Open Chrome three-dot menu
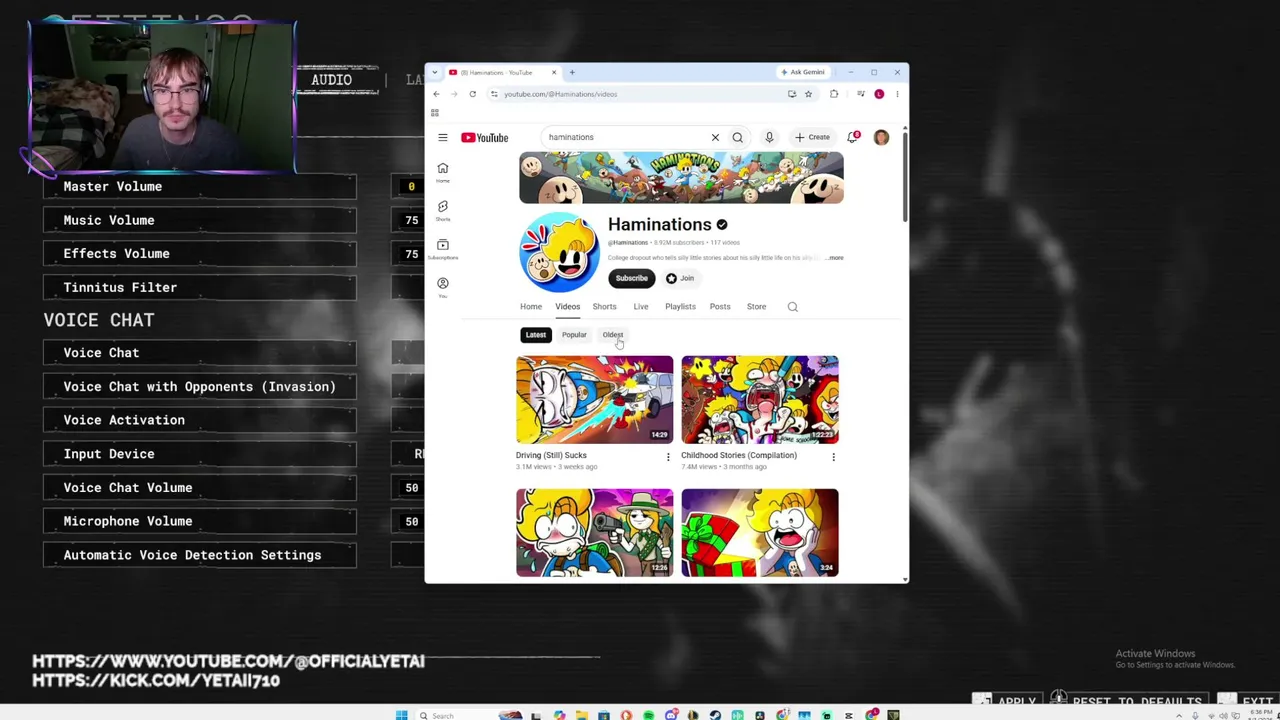The height and width of the screenshot is (720, 1280). (897, 94)
